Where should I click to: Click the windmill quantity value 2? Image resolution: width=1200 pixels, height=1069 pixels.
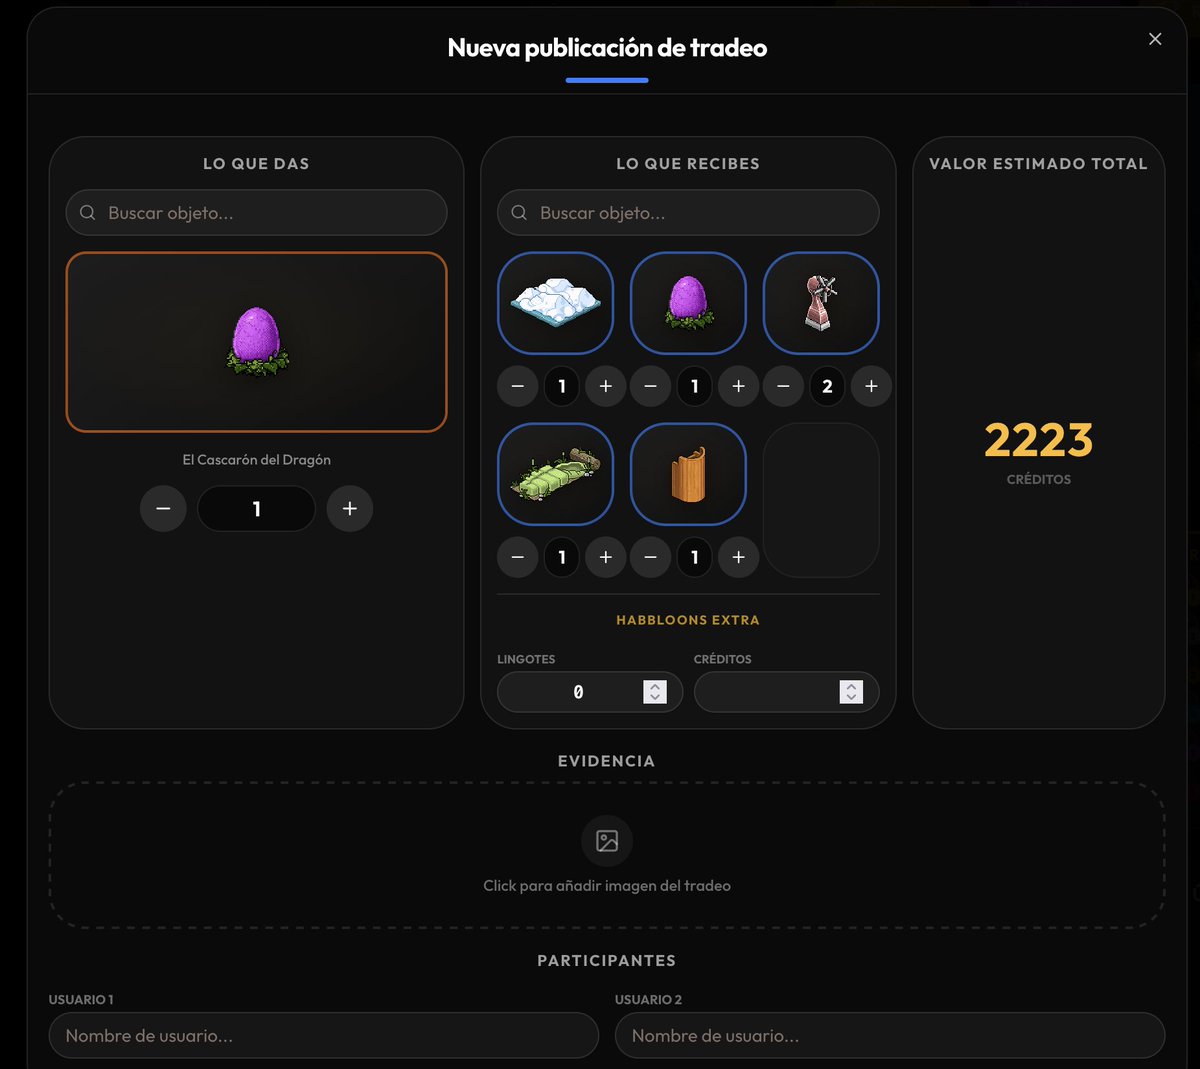click(827, 386)
